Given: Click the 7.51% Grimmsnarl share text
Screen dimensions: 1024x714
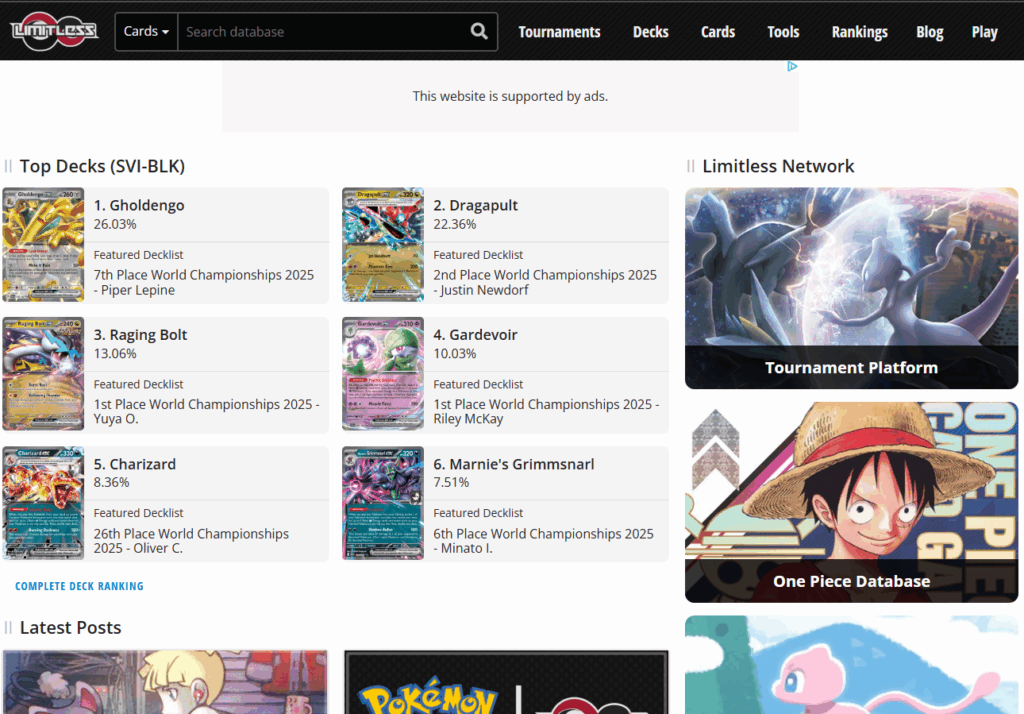Looking at the screenshot, I should (451, 482).
